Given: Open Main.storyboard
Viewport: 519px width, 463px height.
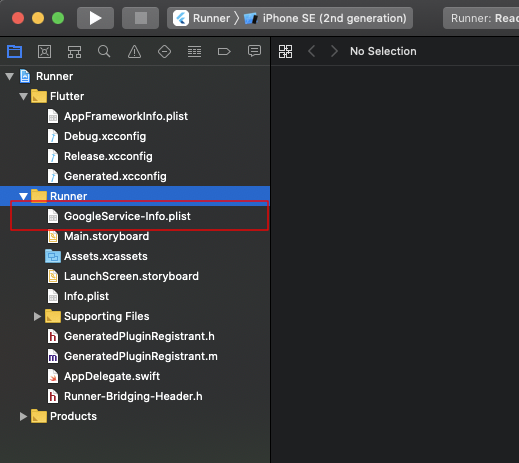Looking at the screenshot, I should point(98,236).
